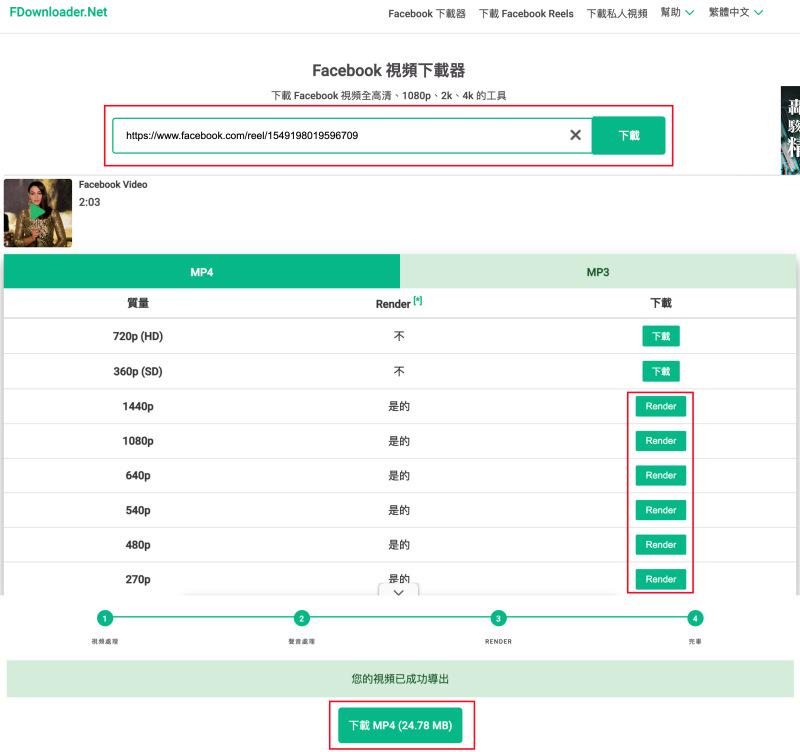Click the green 下載 button beside the URL

[x=629, y=136]
